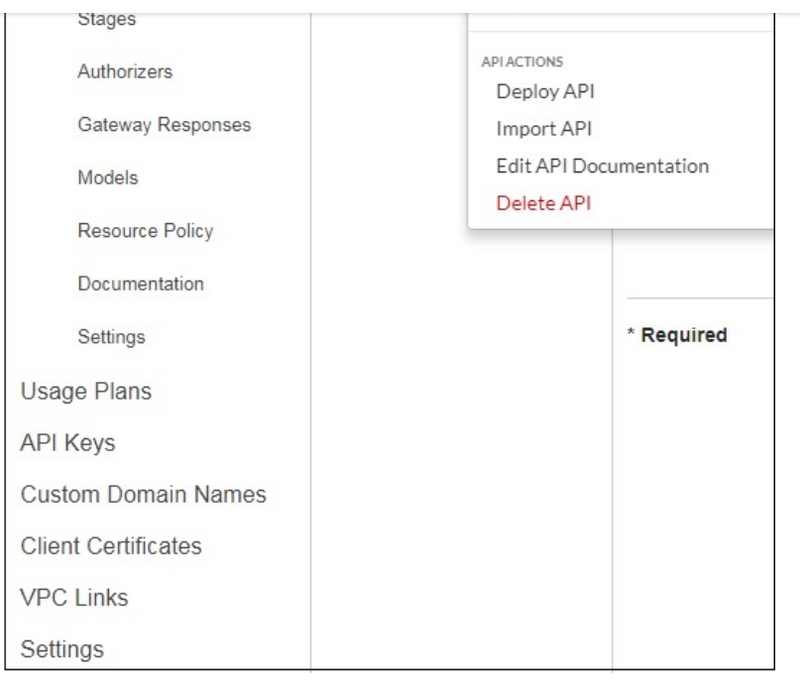Open the Settings item below VPC Links
This screenshot has height=694, width=800.
coord(62,649)
